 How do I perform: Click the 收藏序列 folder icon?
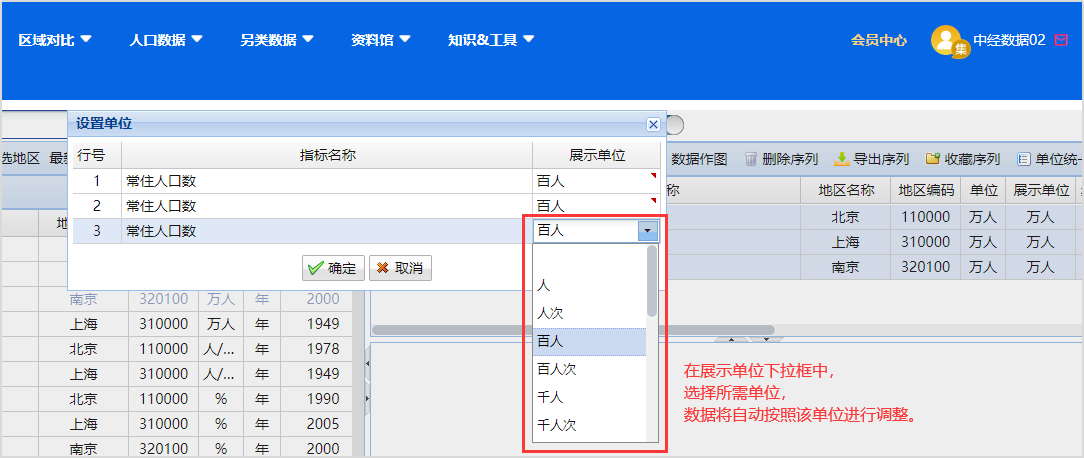pyautogui.click(x=933, y=159)
